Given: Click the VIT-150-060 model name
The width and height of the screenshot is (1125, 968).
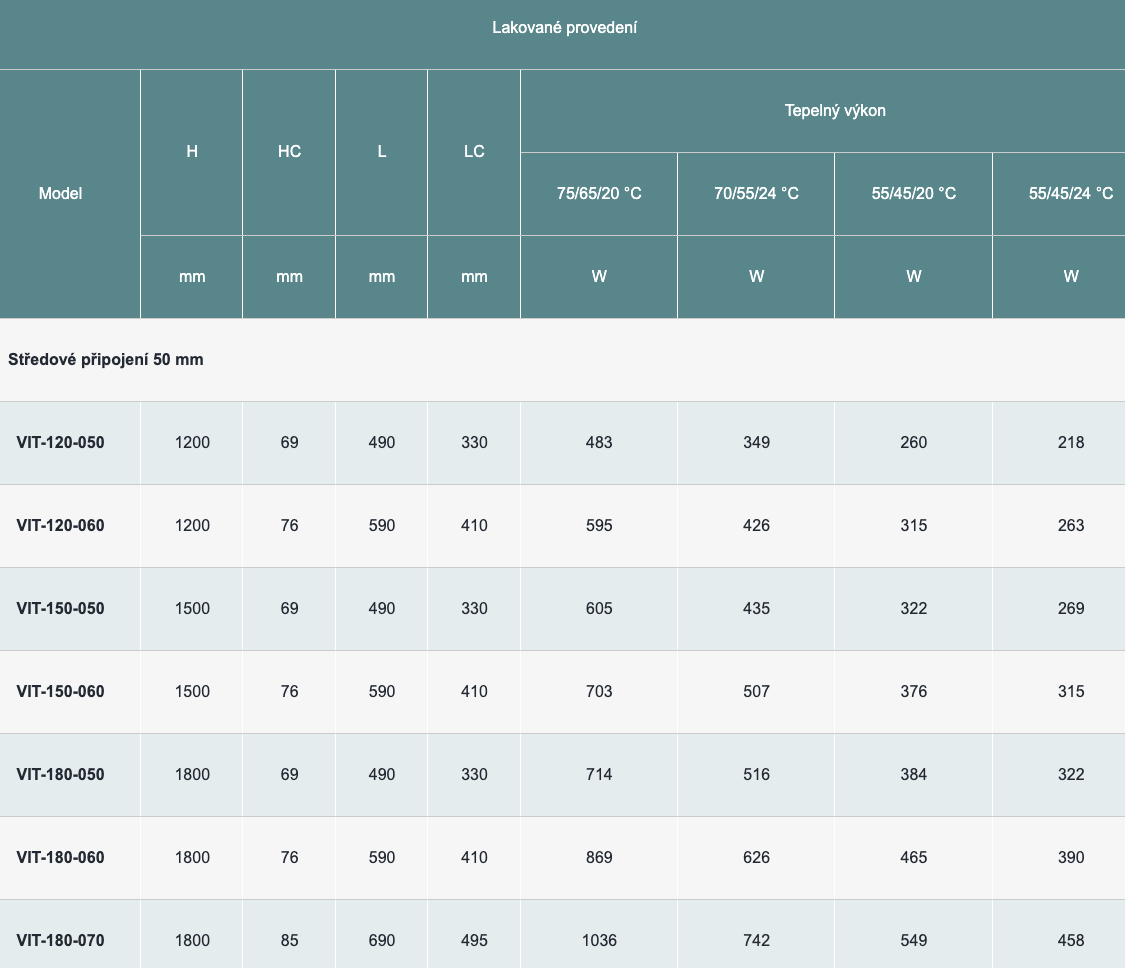Looking at the screenshot, I should click(60, 692).
